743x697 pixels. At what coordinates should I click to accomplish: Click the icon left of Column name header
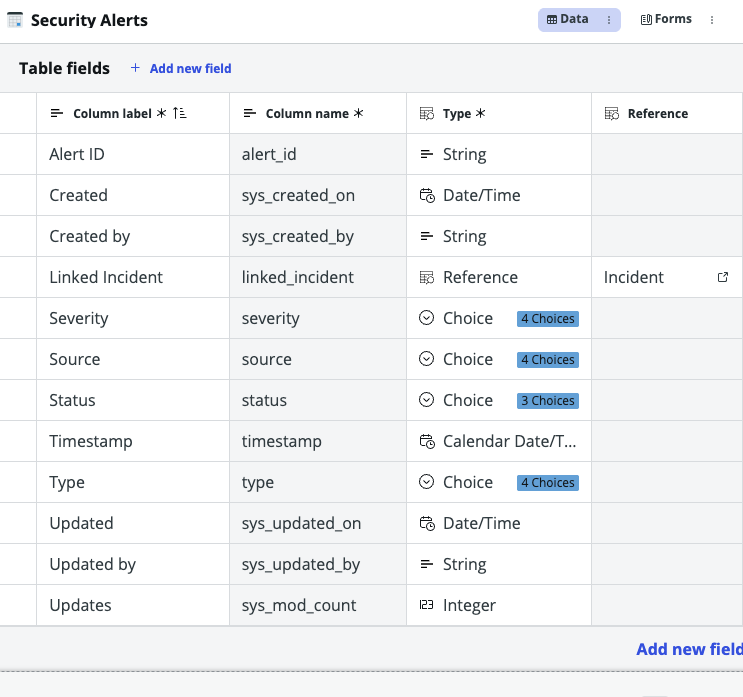pyautogui.click(x=249, y=113)
